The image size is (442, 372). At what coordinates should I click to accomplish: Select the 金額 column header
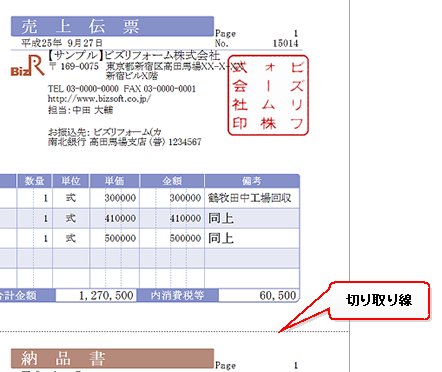coord(172,181)
